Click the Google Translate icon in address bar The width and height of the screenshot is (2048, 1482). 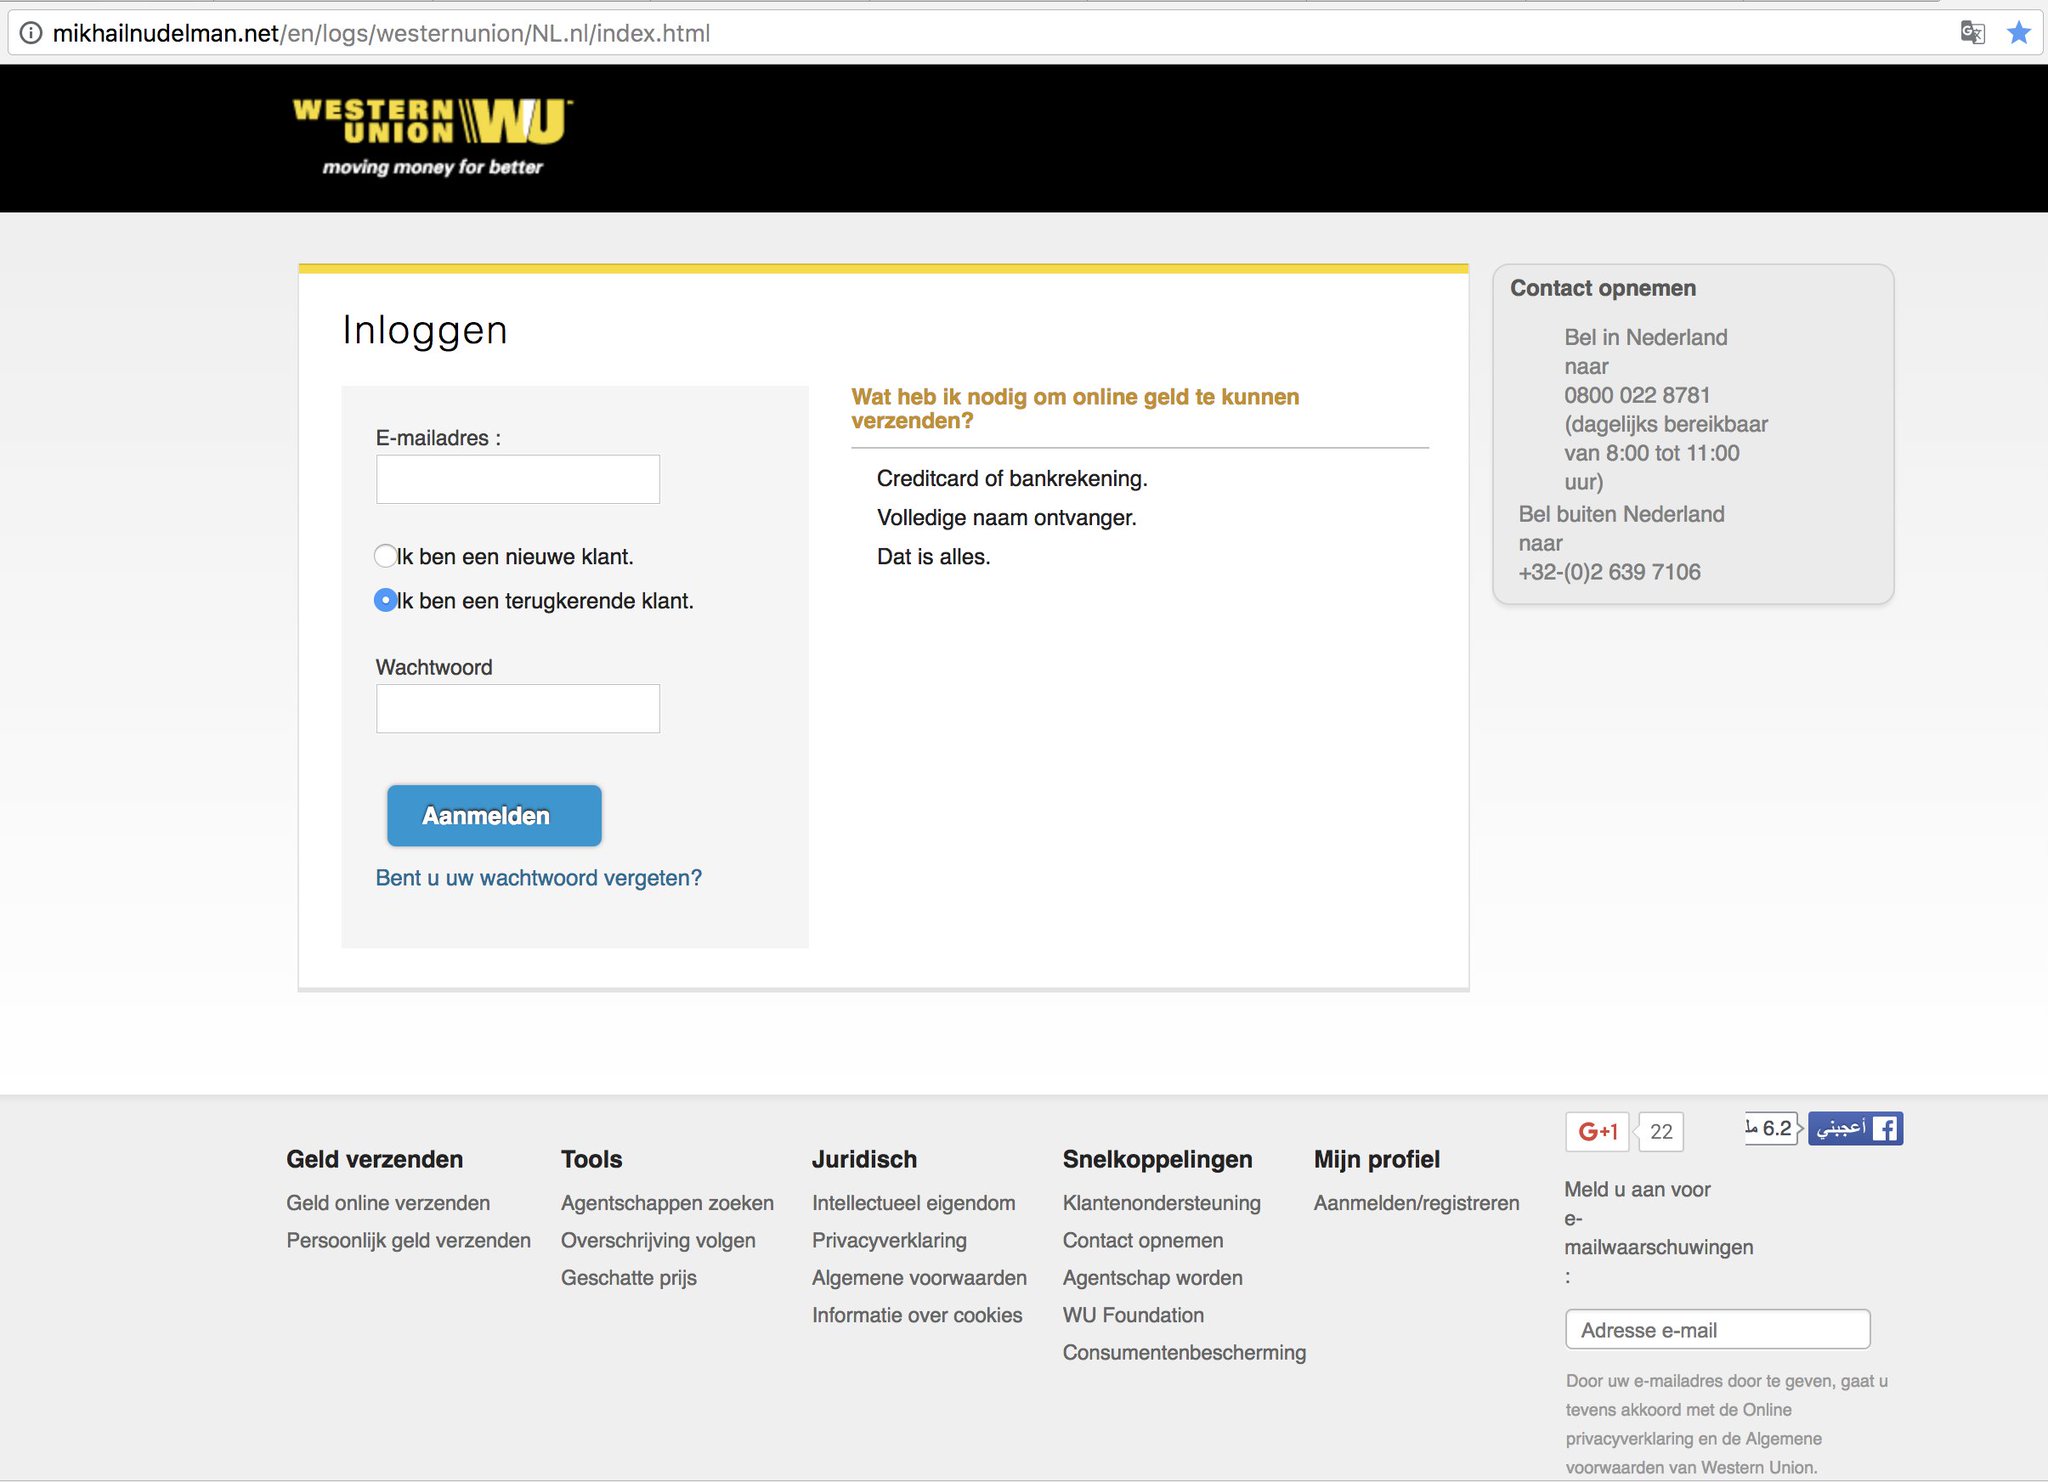pyautogui.click(x=1972, y=33)
